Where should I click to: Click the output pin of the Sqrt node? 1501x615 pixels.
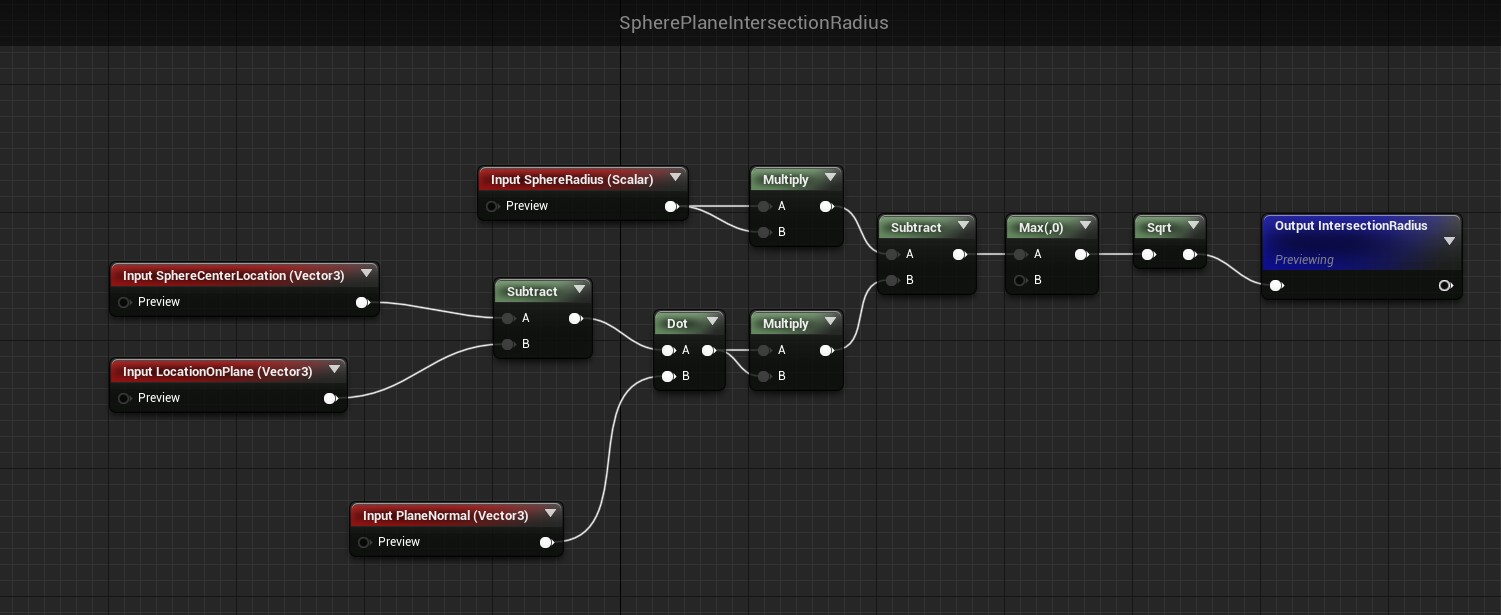pyautogui.click(x=1188, y=255)
